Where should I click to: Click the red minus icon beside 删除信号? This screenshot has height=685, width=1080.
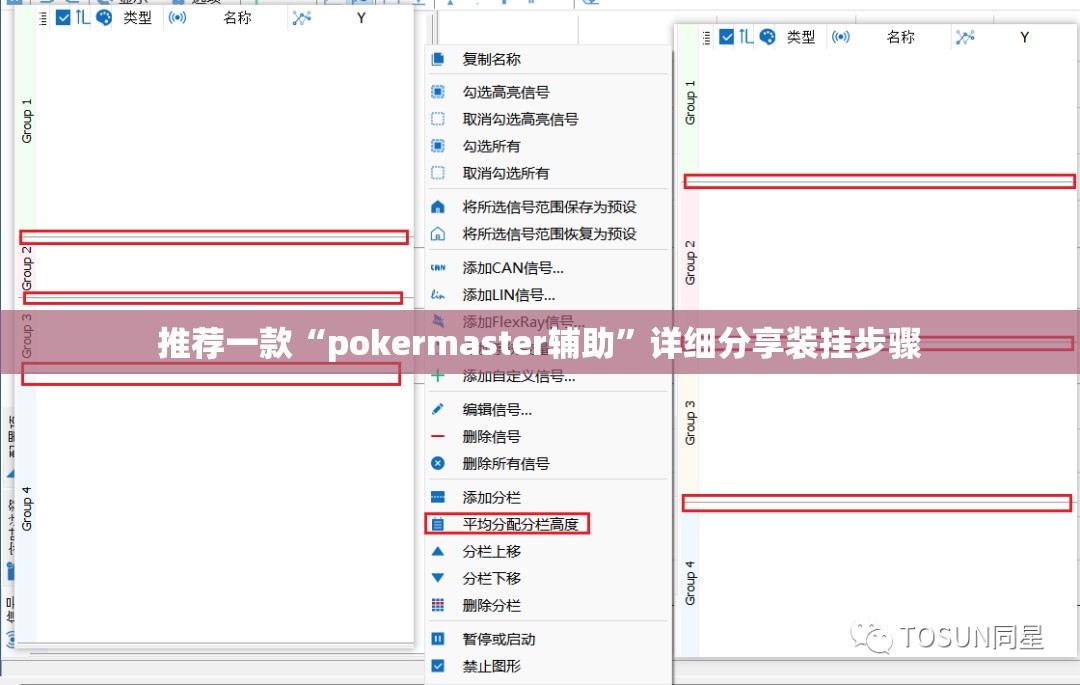(437, 436)
